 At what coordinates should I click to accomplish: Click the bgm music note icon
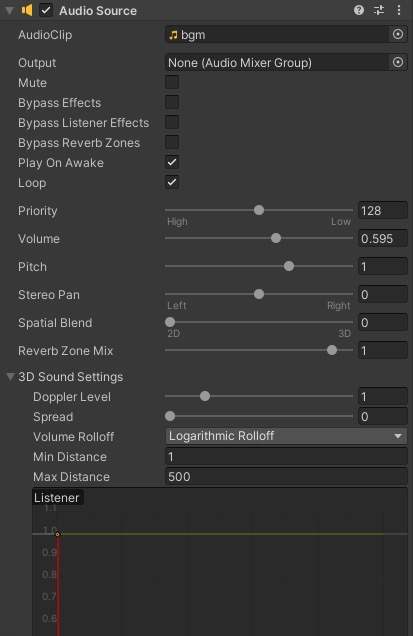(x=173, y=35)
